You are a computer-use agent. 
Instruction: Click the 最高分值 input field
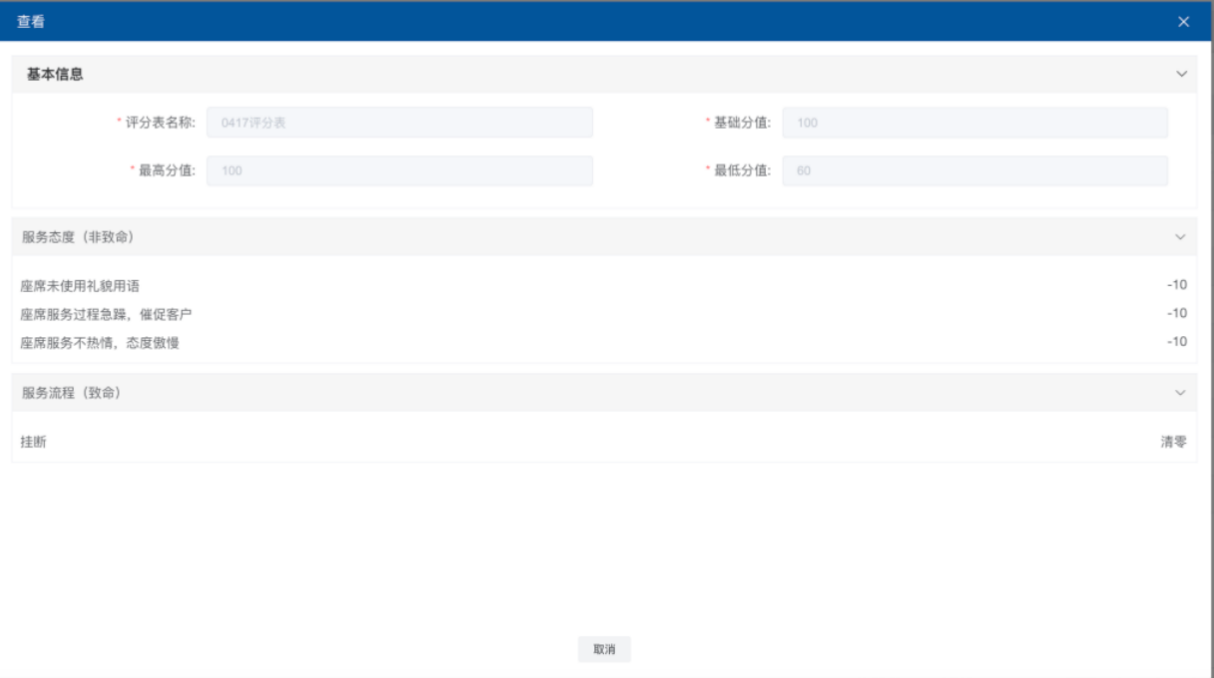pos(399,171)
